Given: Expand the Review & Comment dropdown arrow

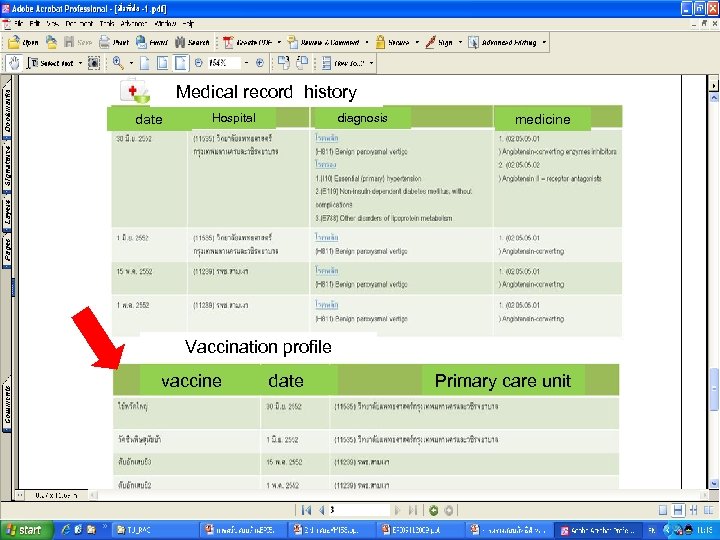Looking at the screenshot, I should tap(366, 42).
